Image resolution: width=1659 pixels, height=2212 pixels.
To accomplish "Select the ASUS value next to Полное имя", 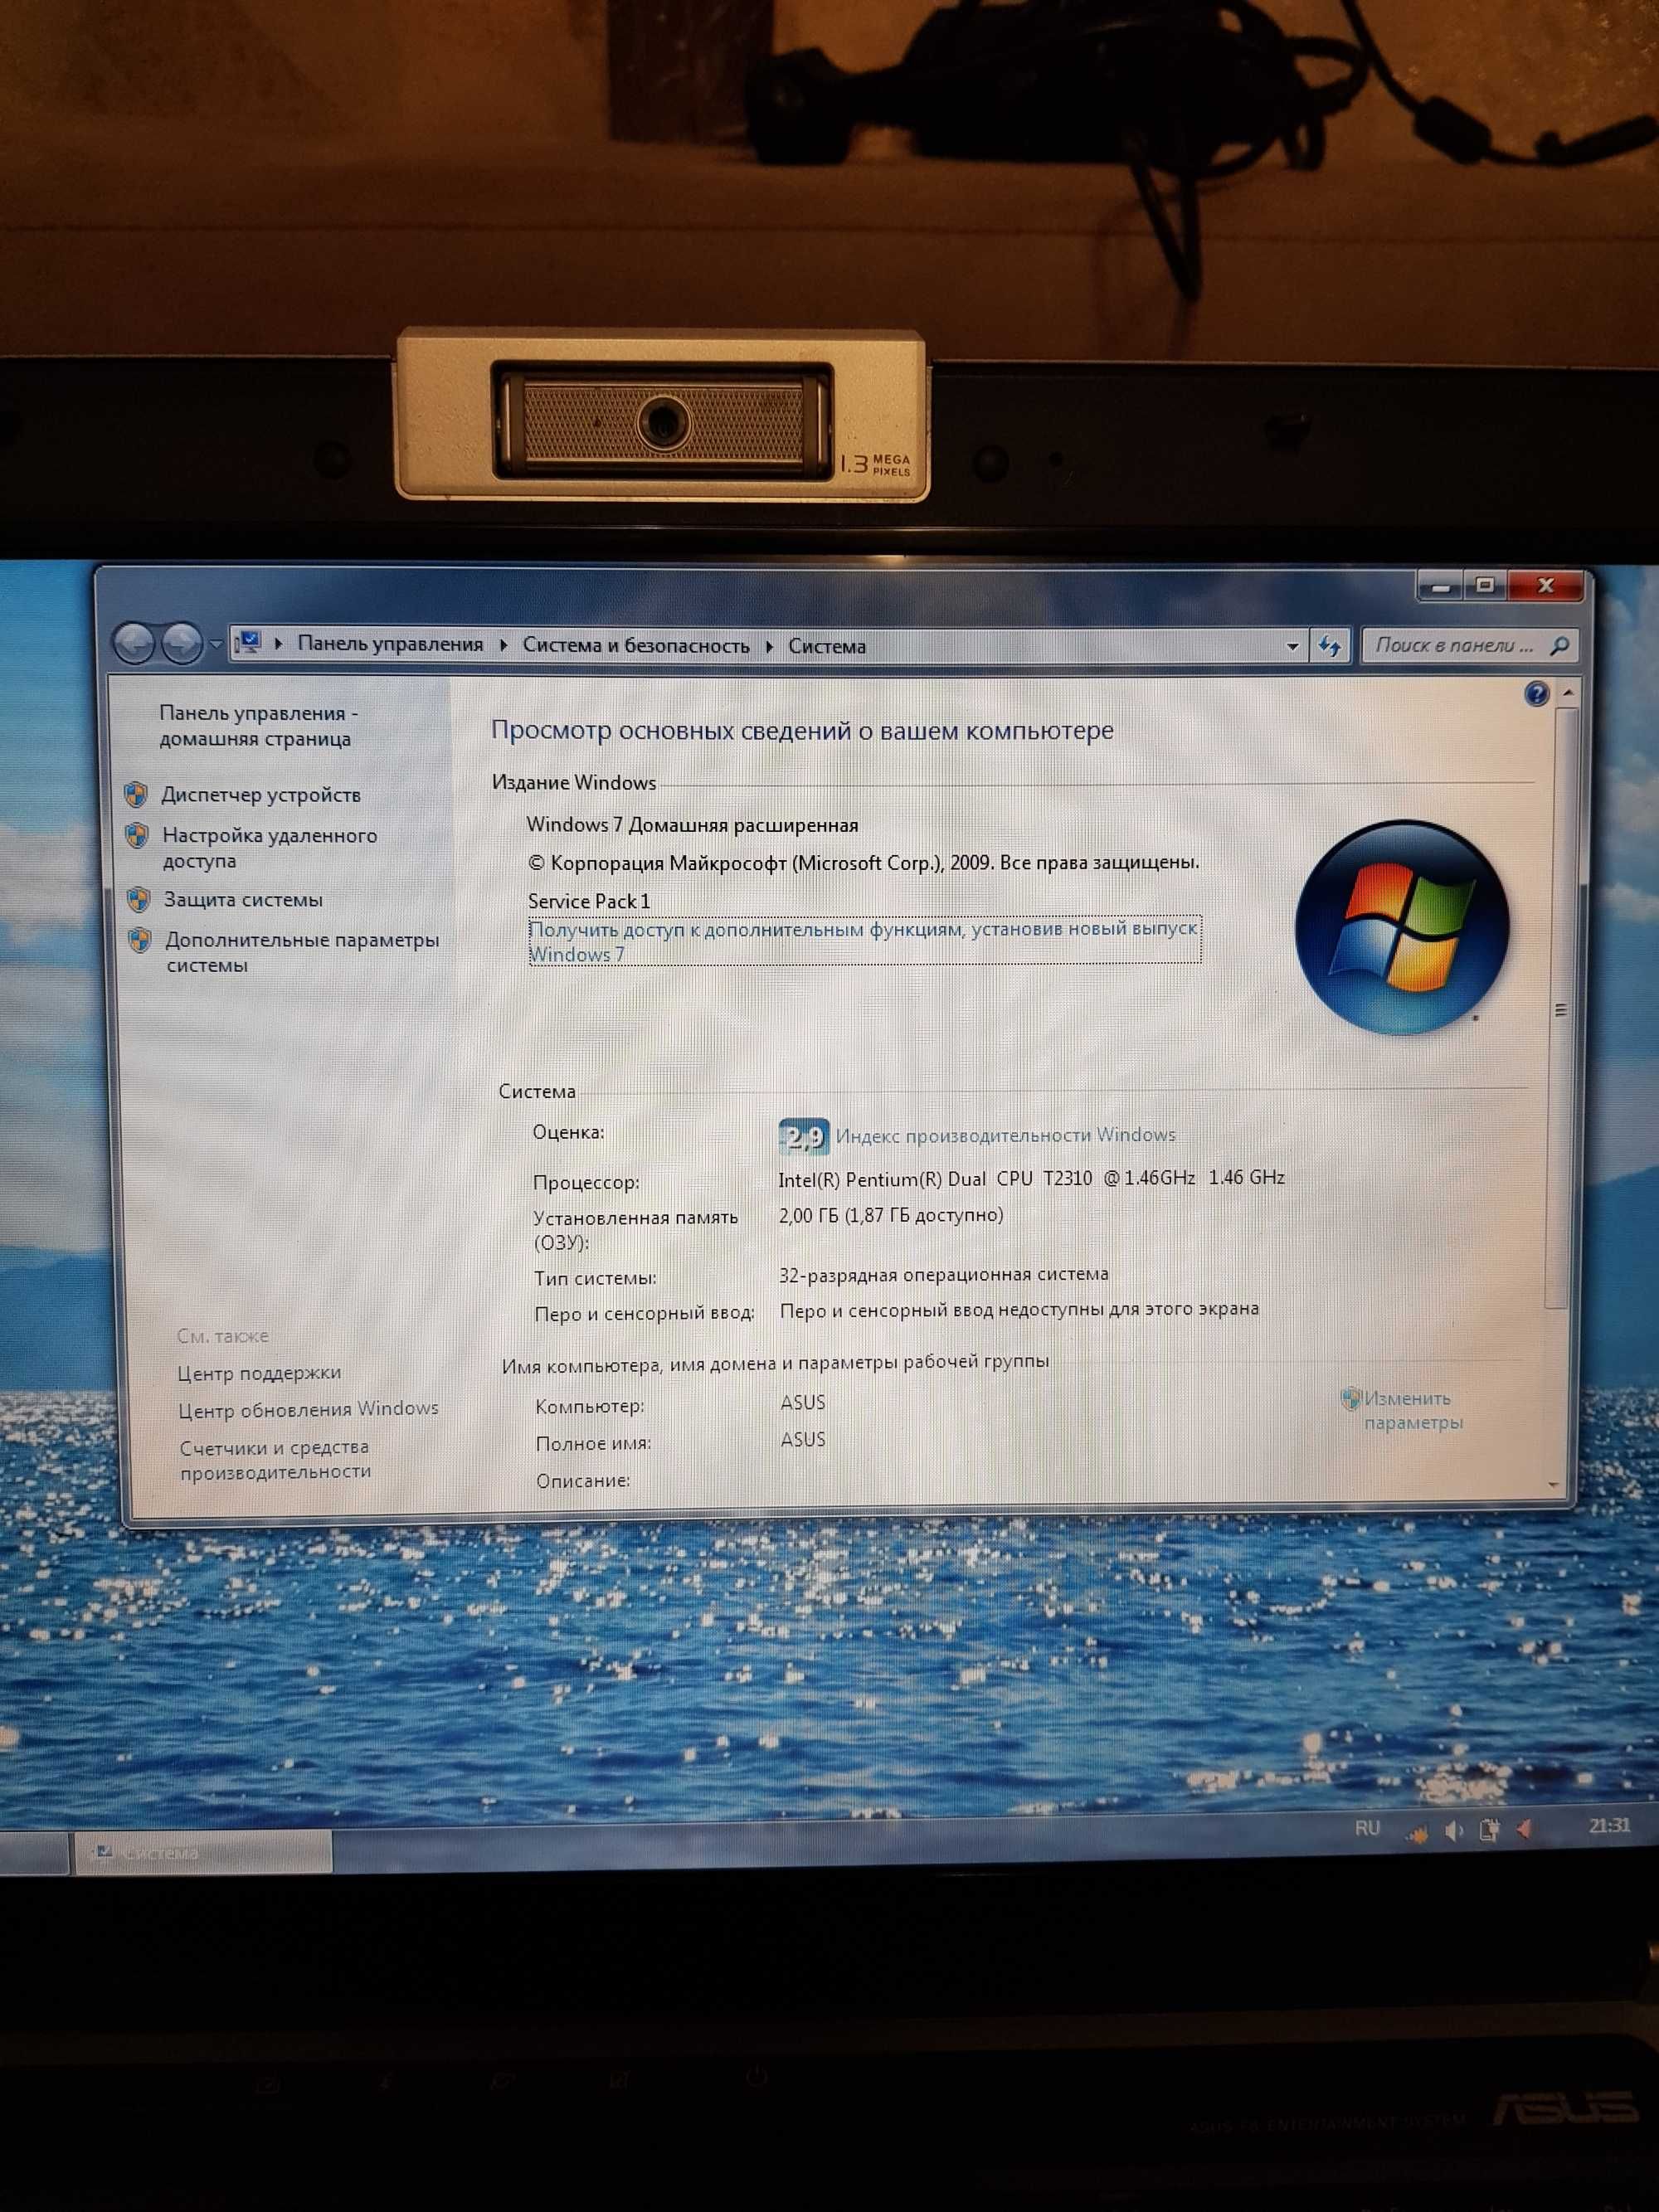I will [803, 1440].
